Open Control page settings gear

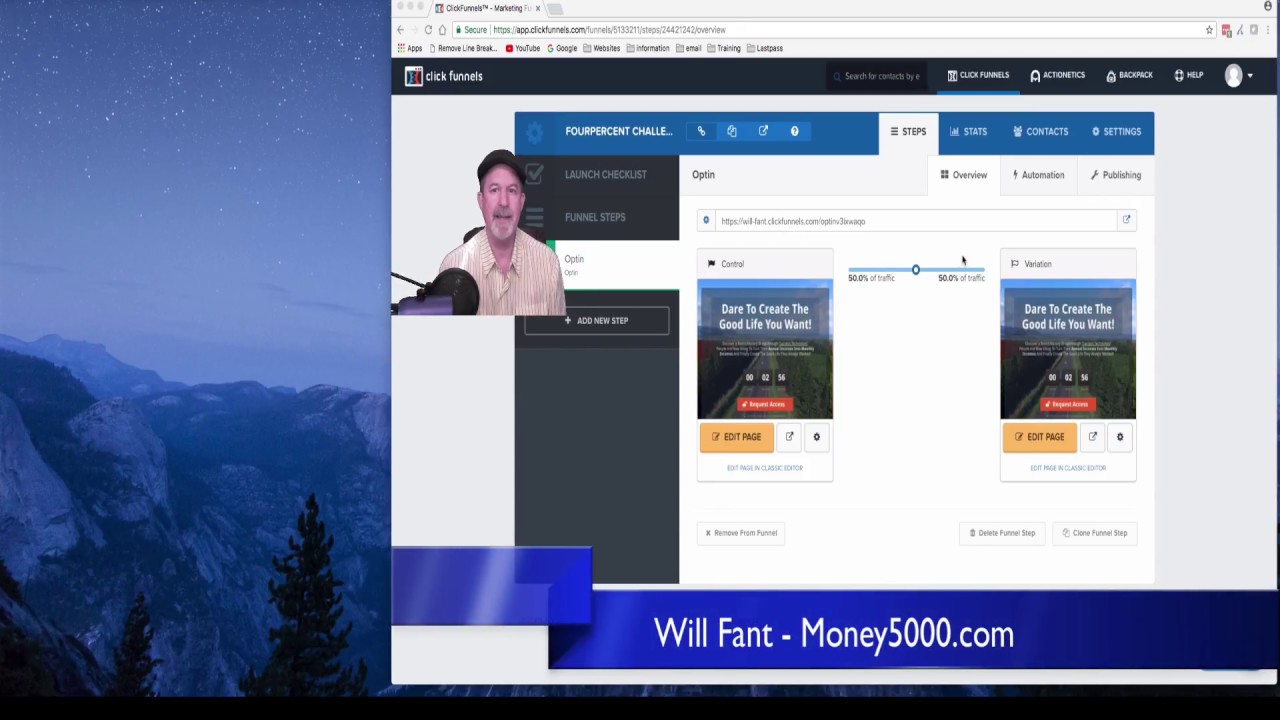click(816, 437)
